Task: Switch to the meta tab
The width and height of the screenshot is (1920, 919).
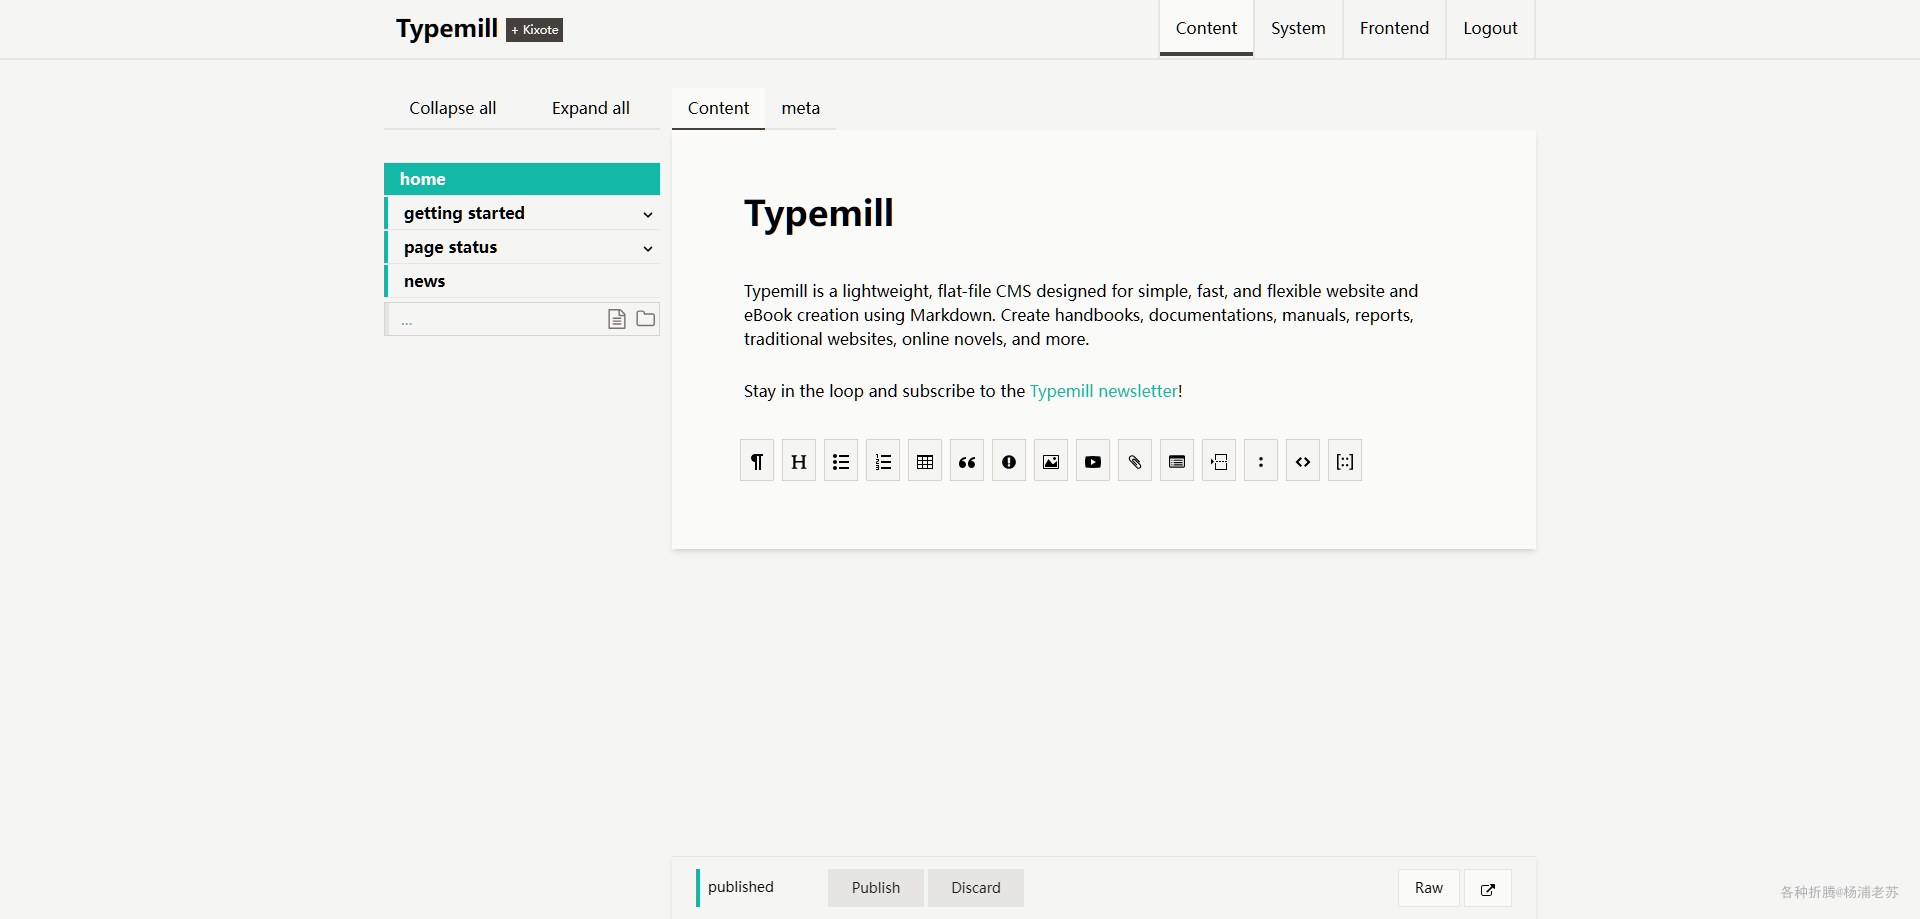Action: [801, 108]
